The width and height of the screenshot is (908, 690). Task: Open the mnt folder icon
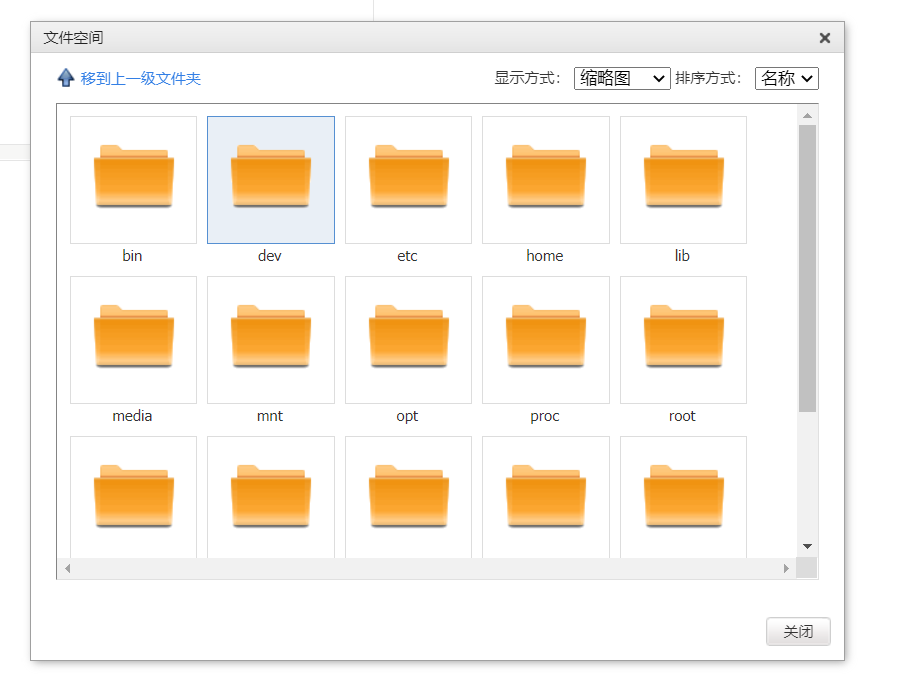pos(271,336)
